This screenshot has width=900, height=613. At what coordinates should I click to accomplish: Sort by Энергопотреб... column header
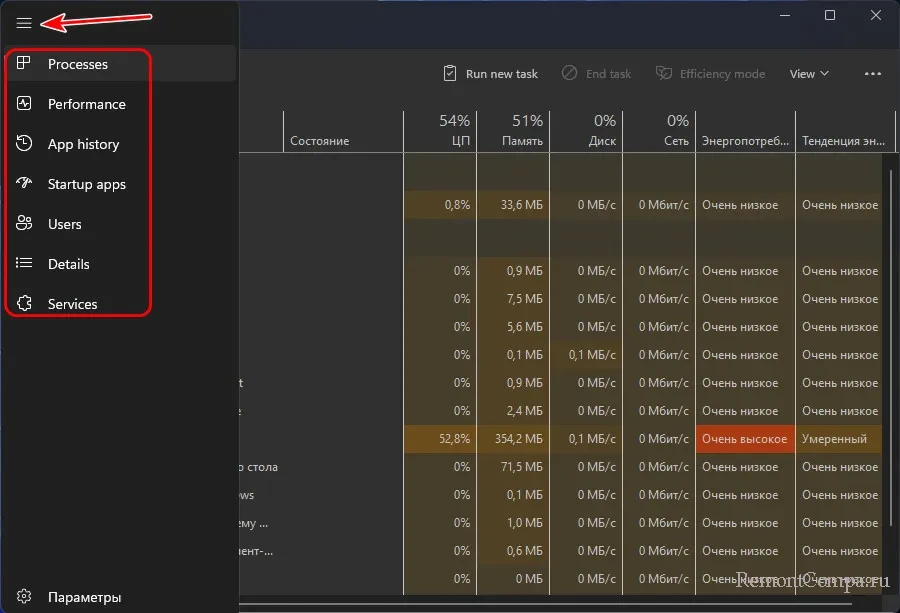click(x=746, y=132)
